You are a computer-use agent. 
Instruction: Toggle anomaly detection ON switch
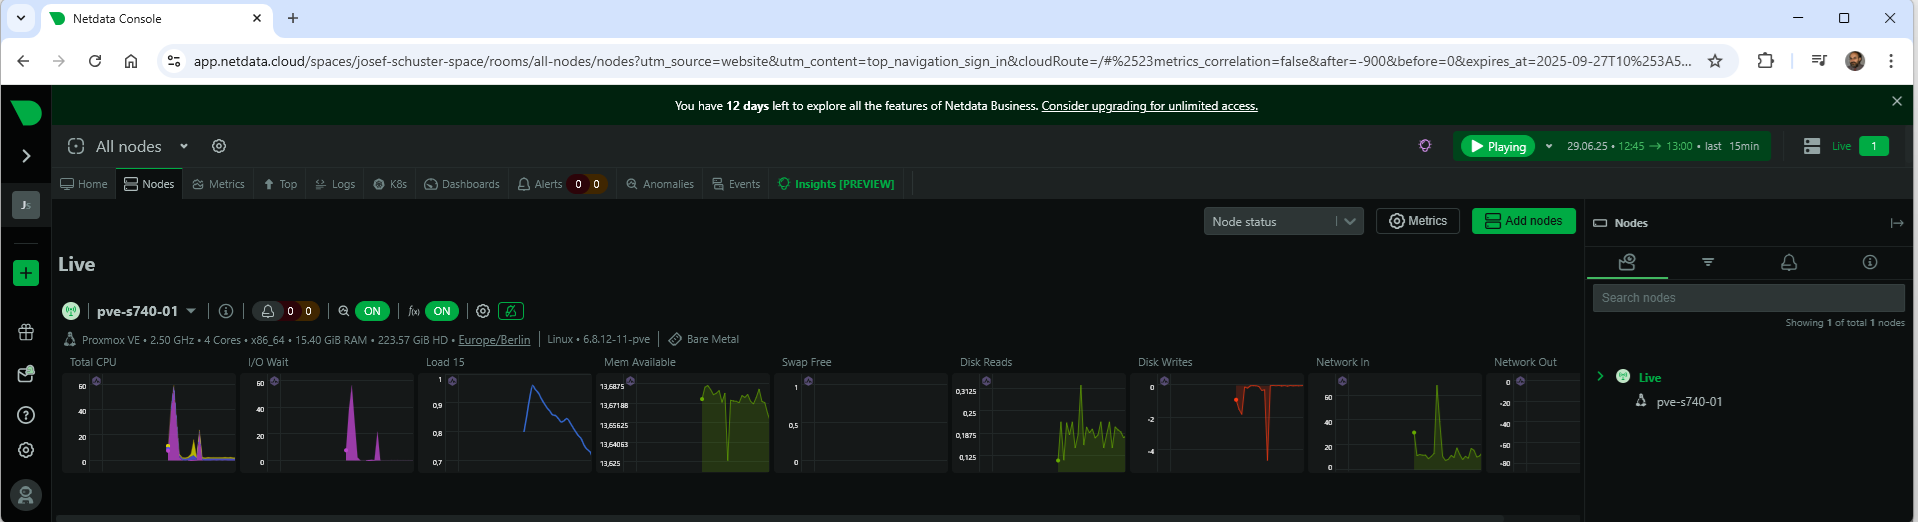(371, 311)
